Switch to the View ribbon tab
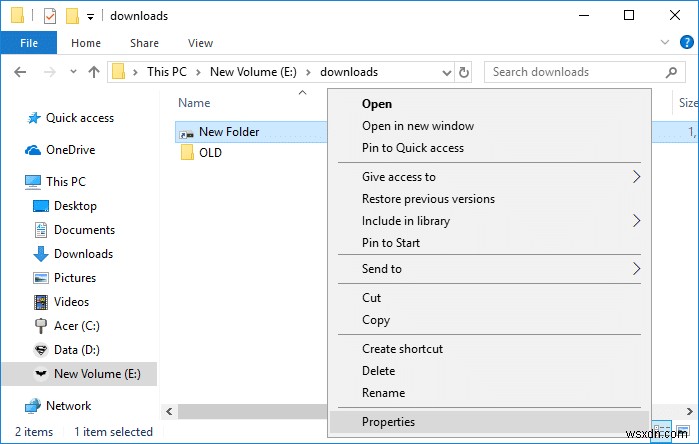 [x=201, y=43]
